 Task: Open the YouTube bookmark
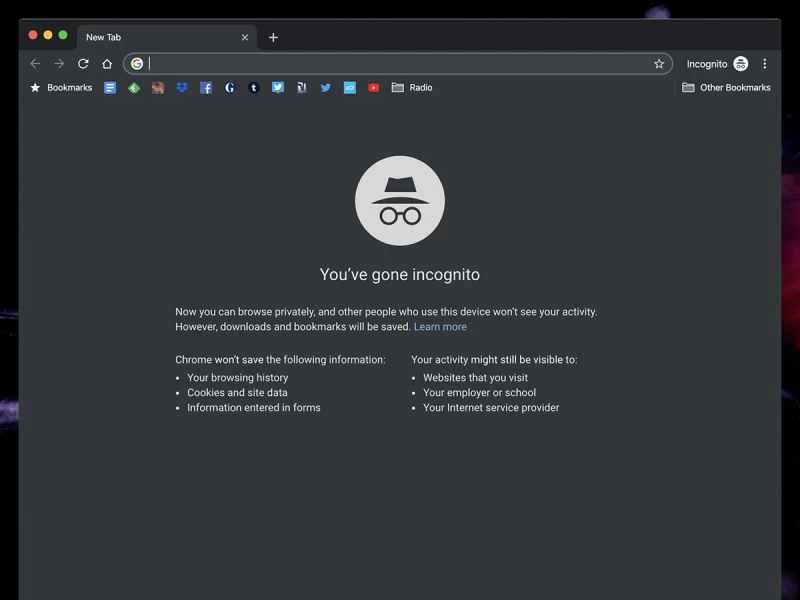click(374, 87)
